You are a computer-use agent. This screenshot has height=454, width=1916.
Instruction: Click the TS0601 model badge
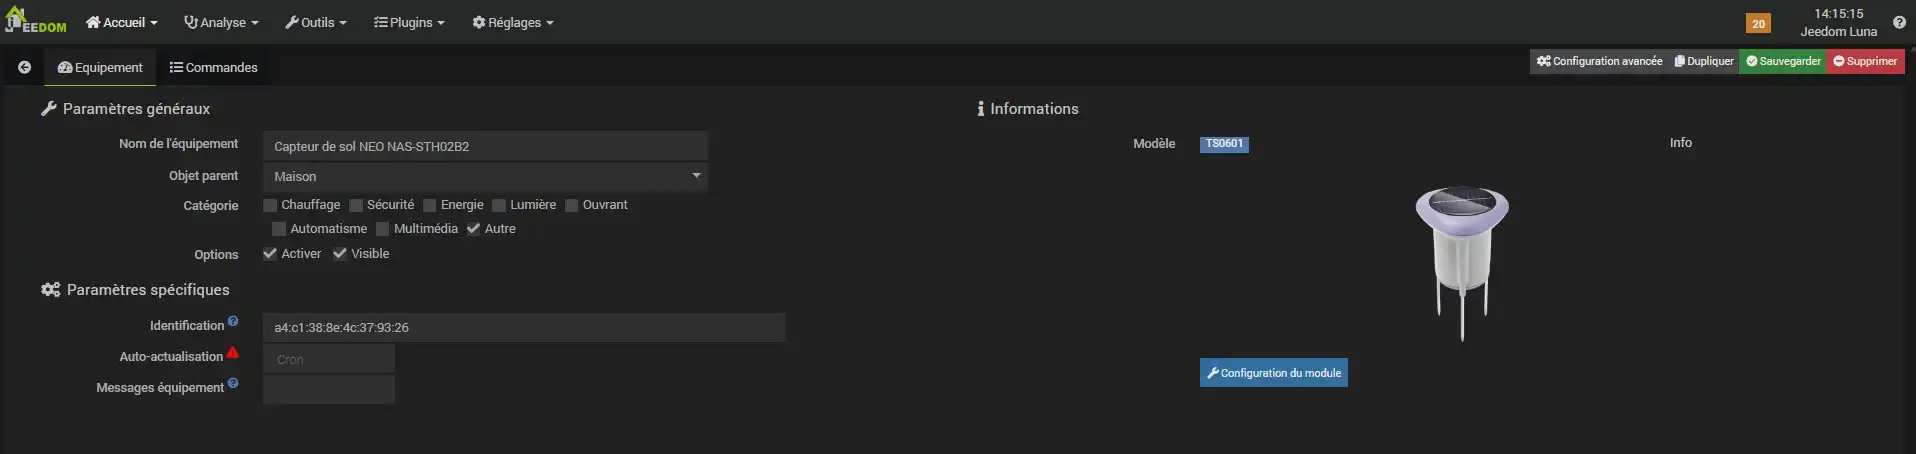pos(1224,144)
